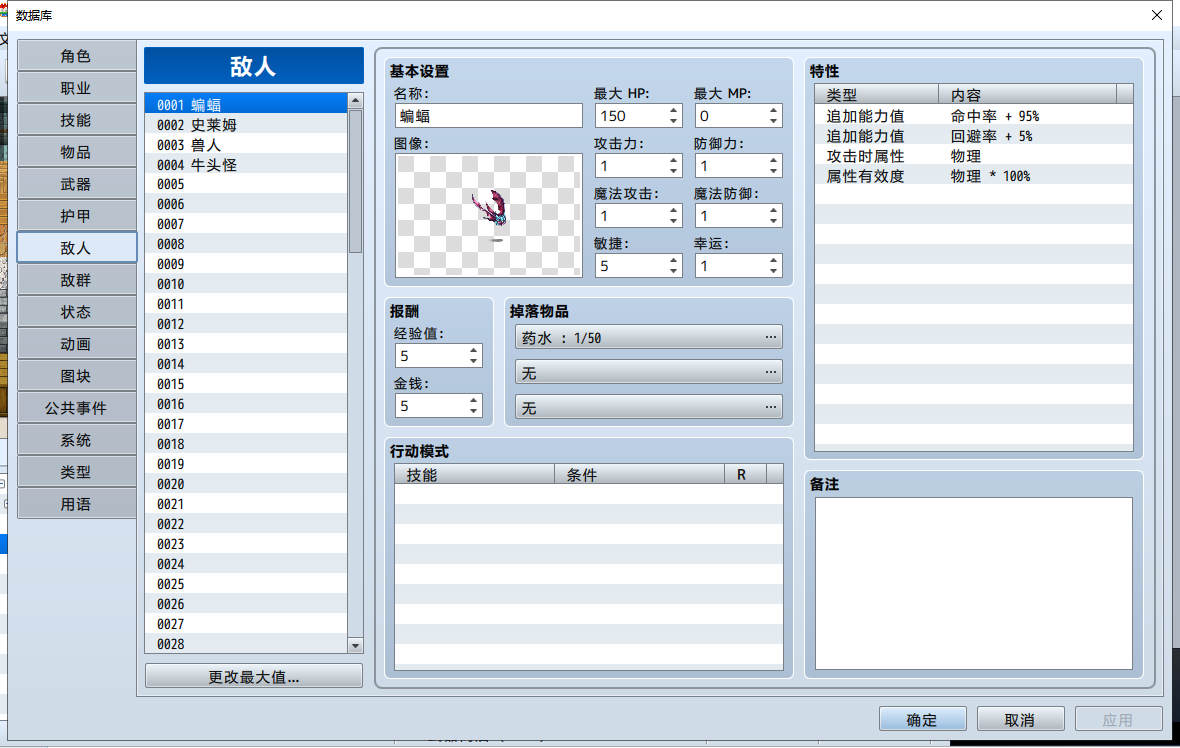
Task: Increase the 魔法防御 value
Action: pyautogui.click(x=774, y=211)
